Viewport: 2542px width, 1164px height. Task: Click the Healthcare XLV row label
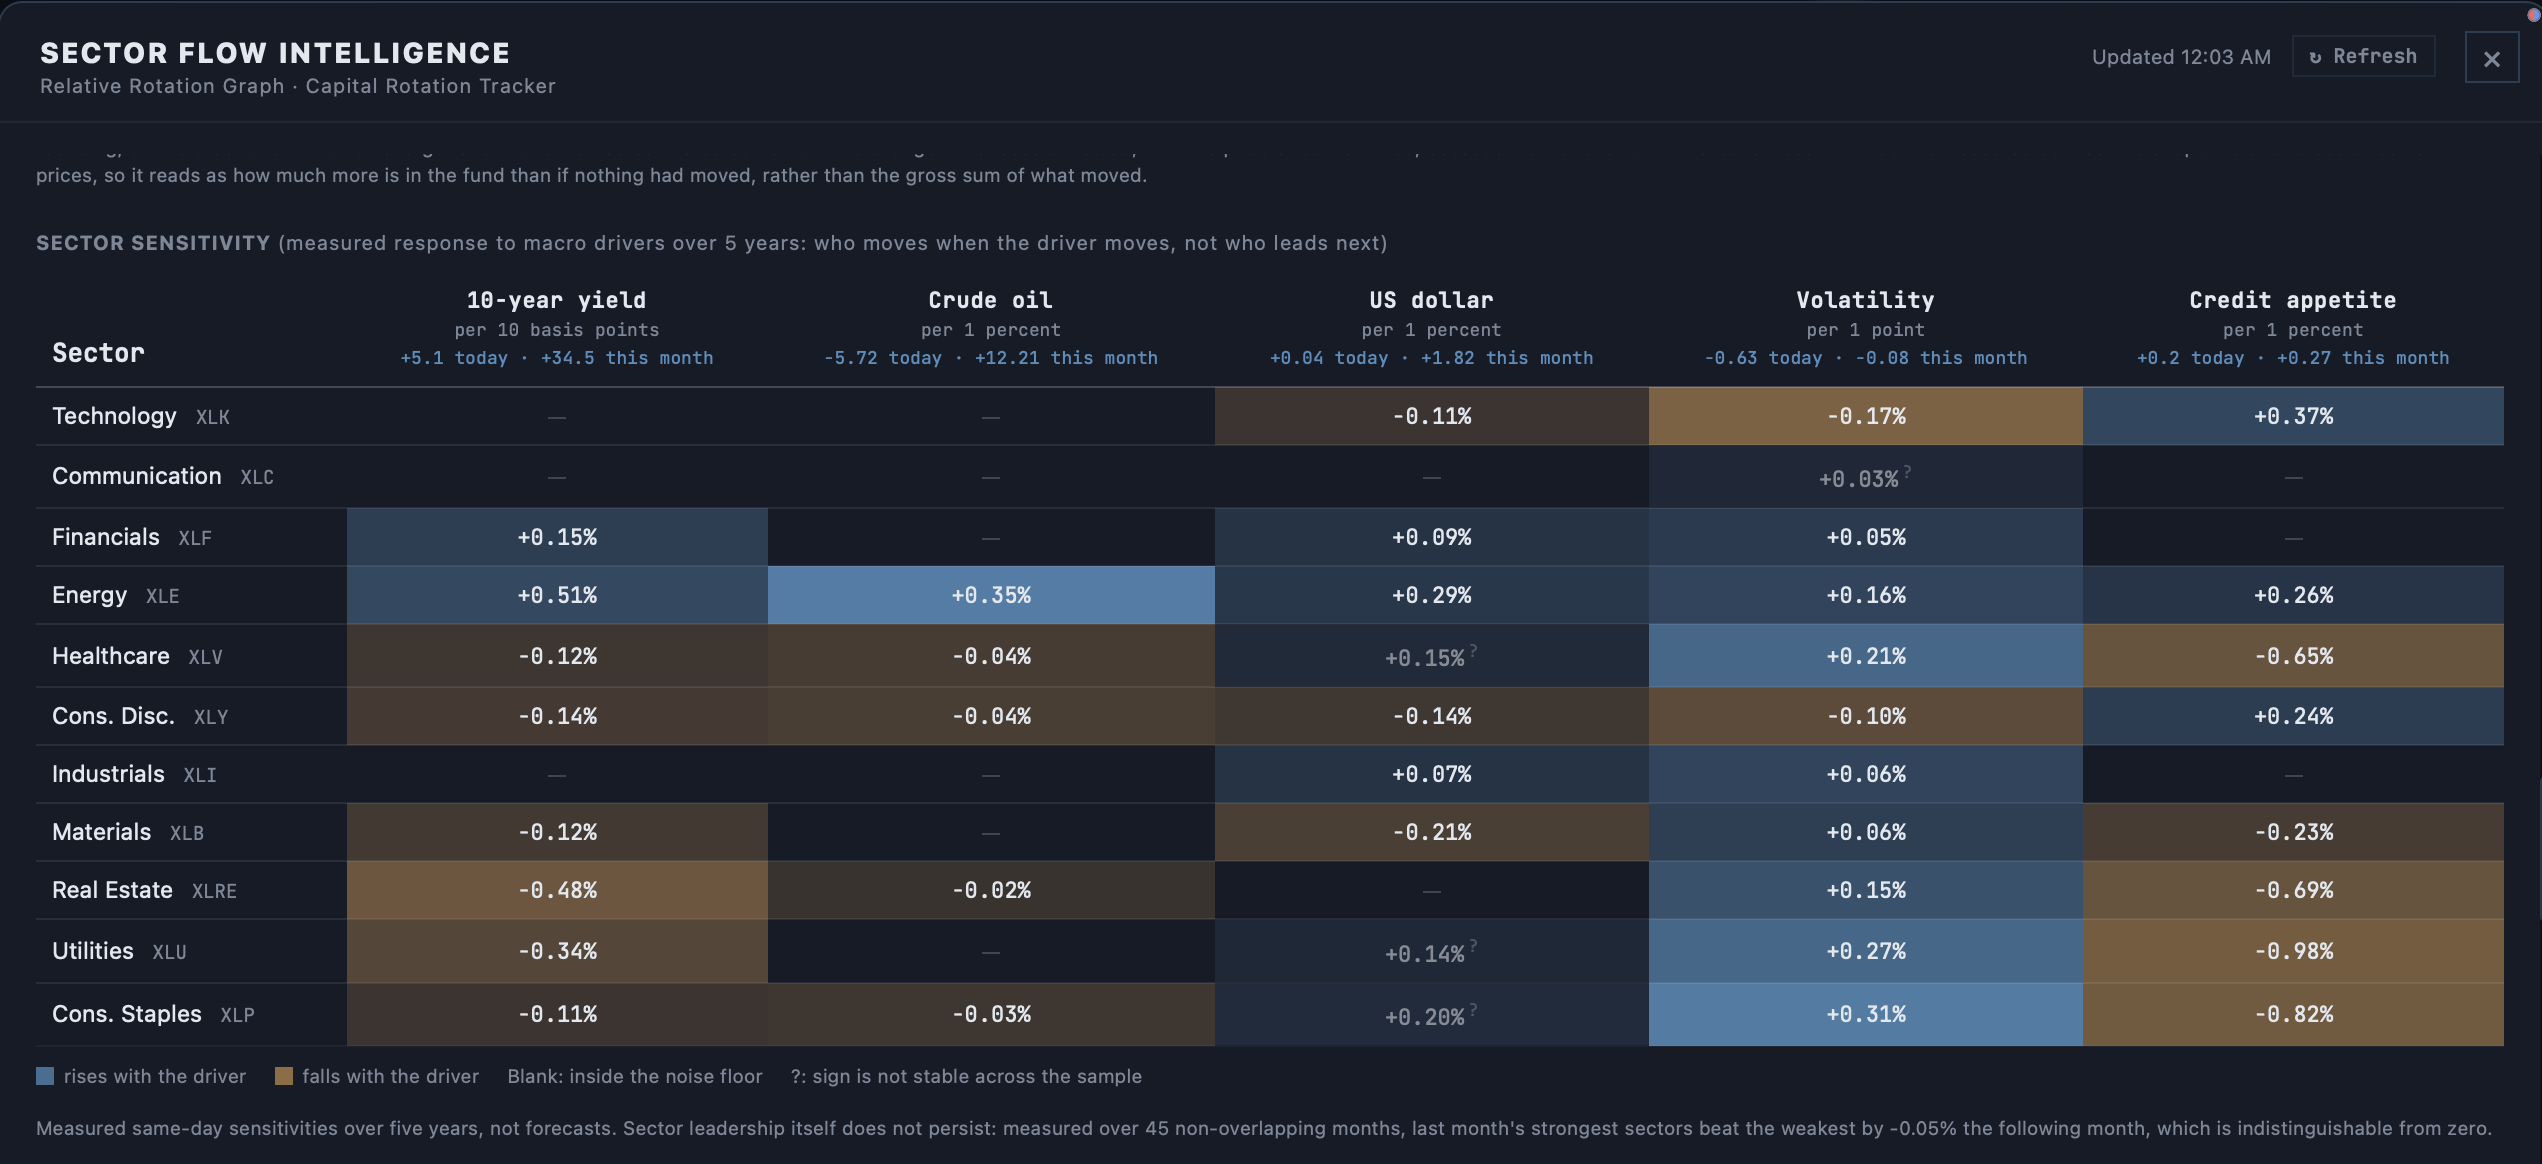click(137, 656)
